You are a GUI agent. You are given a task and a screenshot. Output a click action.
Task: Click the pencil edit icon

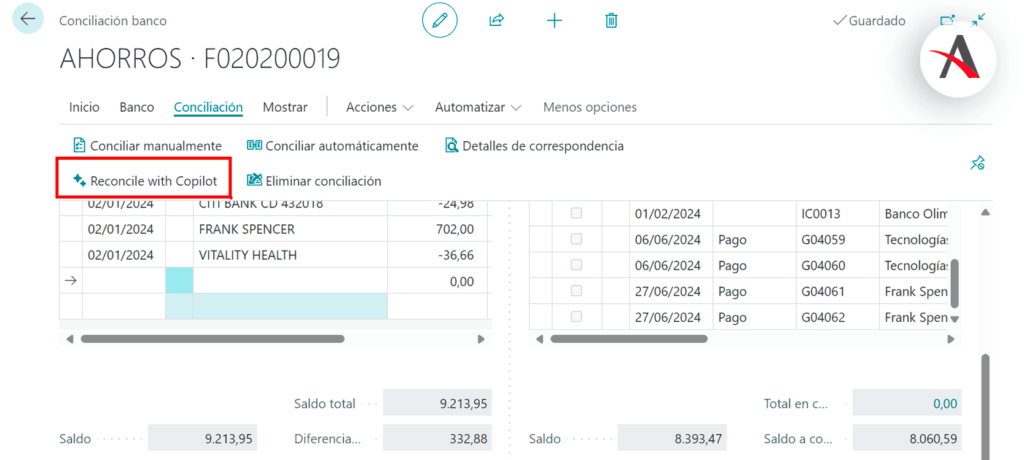tap(439, 20)
